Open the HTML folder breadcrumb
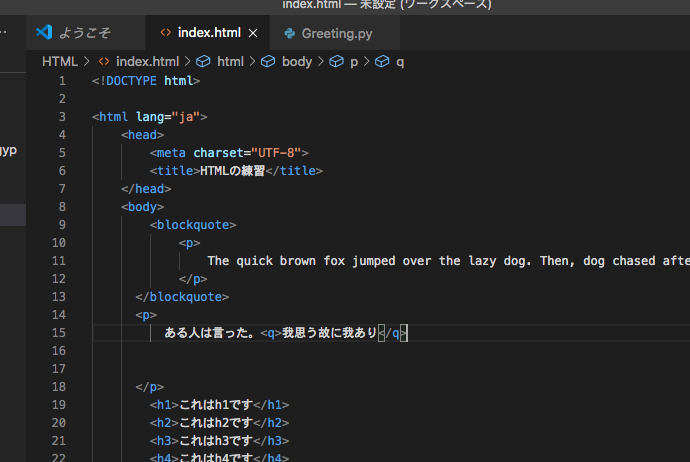The image size is (690, 462). 60,62
